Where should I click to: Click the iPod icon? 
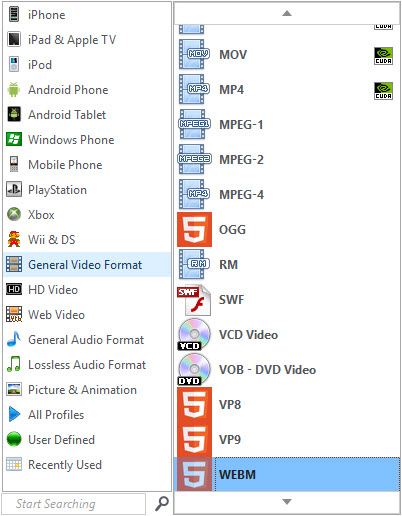point(14,64)
